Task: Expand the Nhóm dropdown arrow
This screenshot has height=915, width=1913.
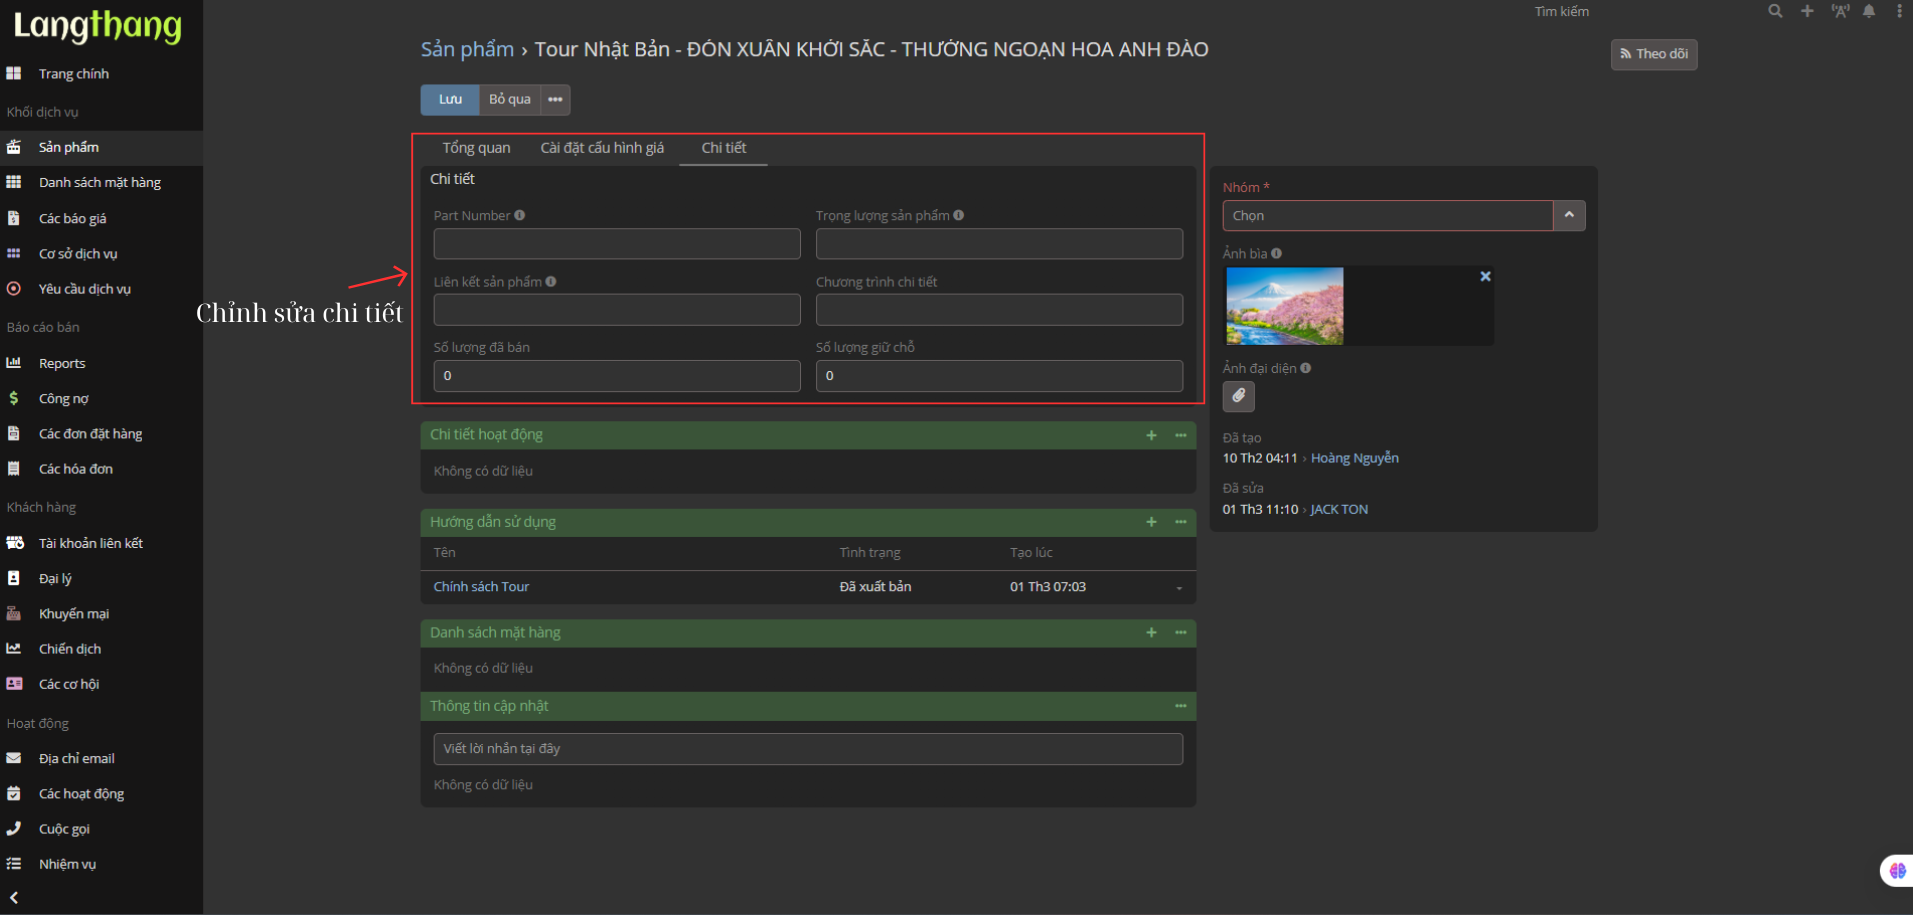Action: click(x=1568, y=215)
